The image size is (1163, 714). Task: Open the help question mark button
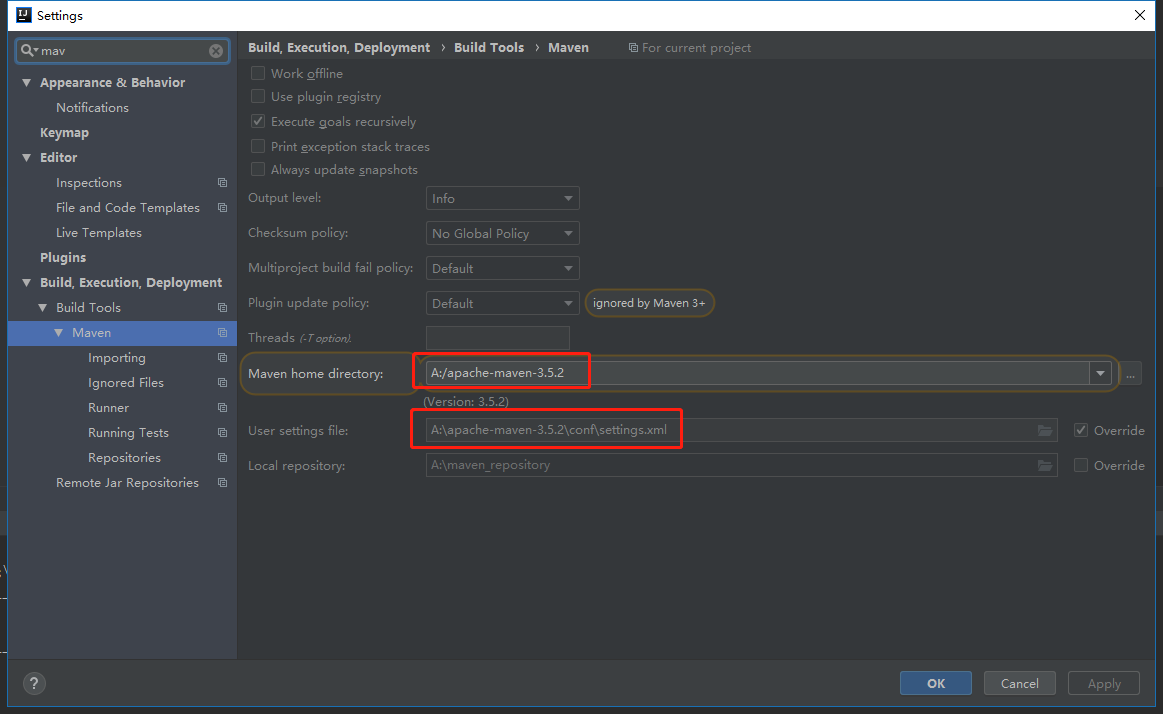point(34,683)
